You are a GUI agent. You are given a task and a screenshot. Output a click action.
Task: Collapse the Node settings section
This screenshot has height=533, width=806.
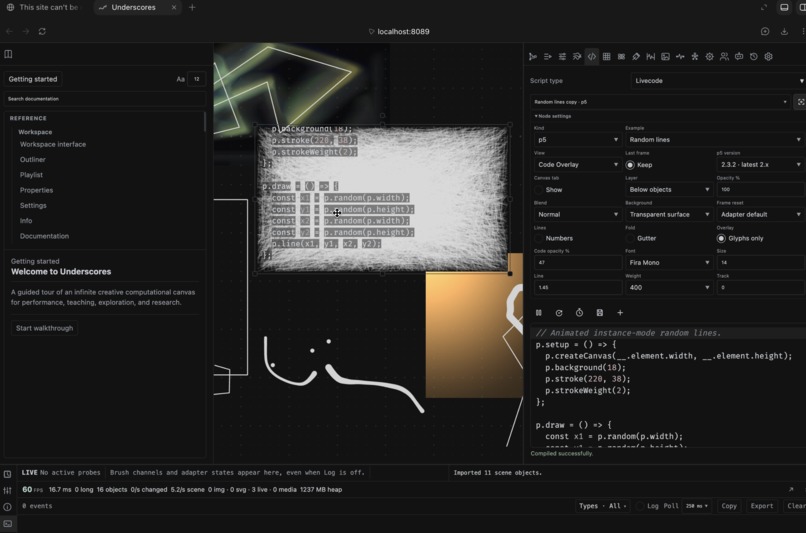coord(553,116)
